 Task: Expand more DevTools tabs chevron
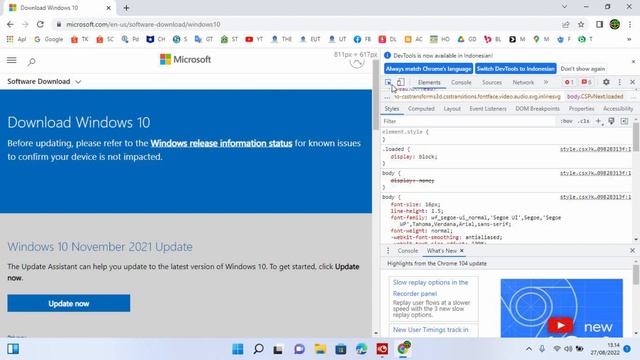pyautogui.click(x=546, y=82)
